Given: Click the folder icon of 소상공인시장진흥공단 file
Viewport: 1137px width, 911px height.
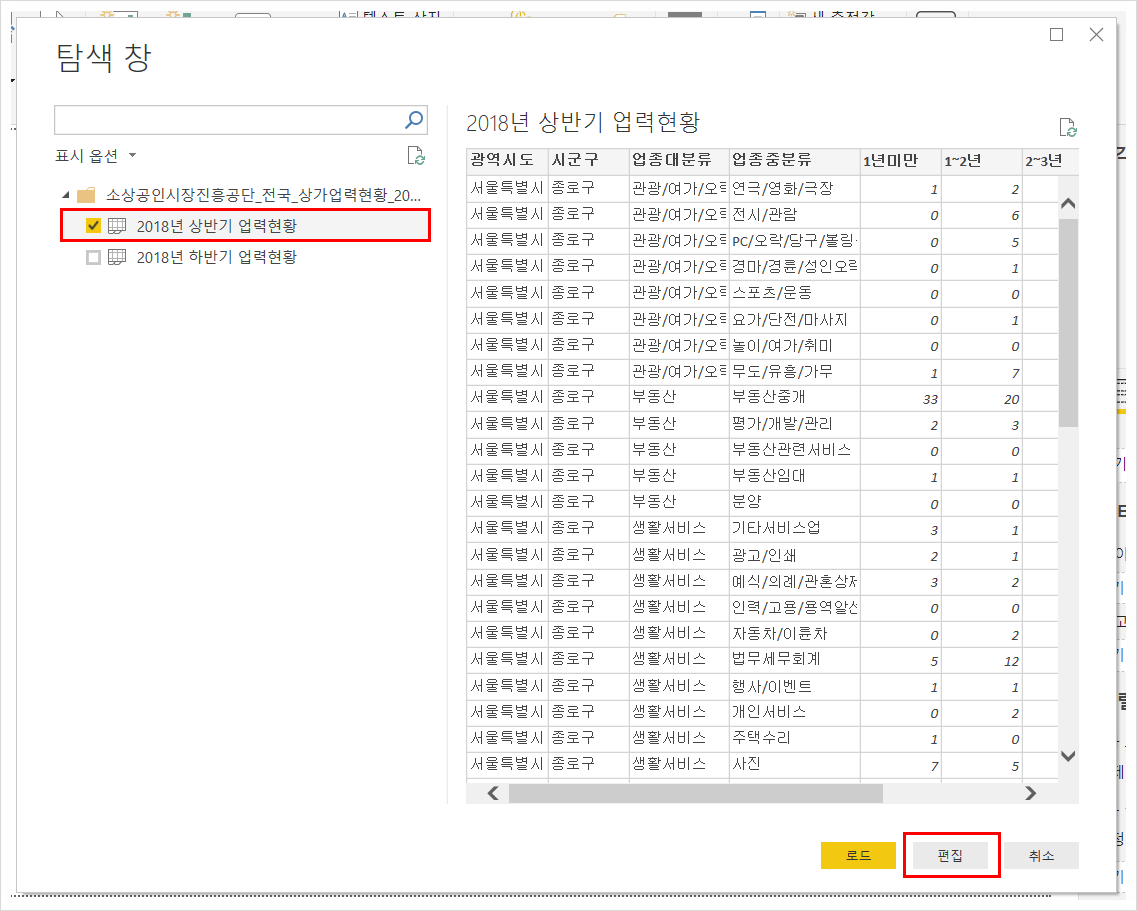Looking at the screenshot, I should pyautogui.click(x=86, y=195).
